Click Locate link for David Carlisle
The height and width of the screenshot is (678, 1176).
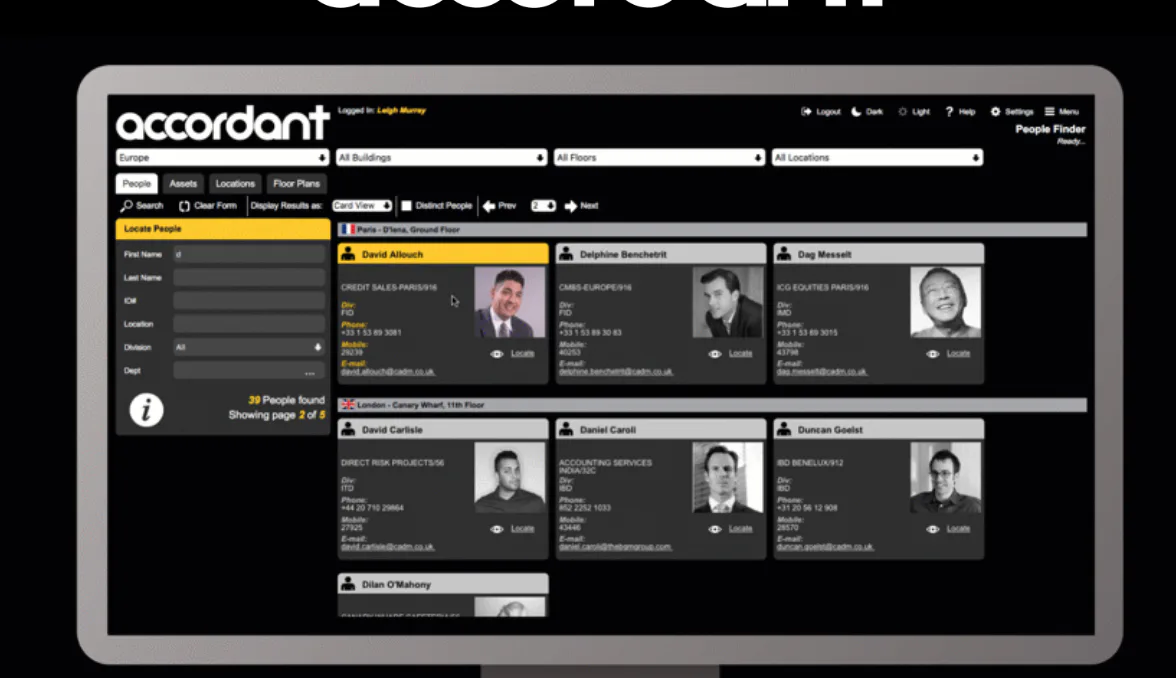(x=523, y=529)
